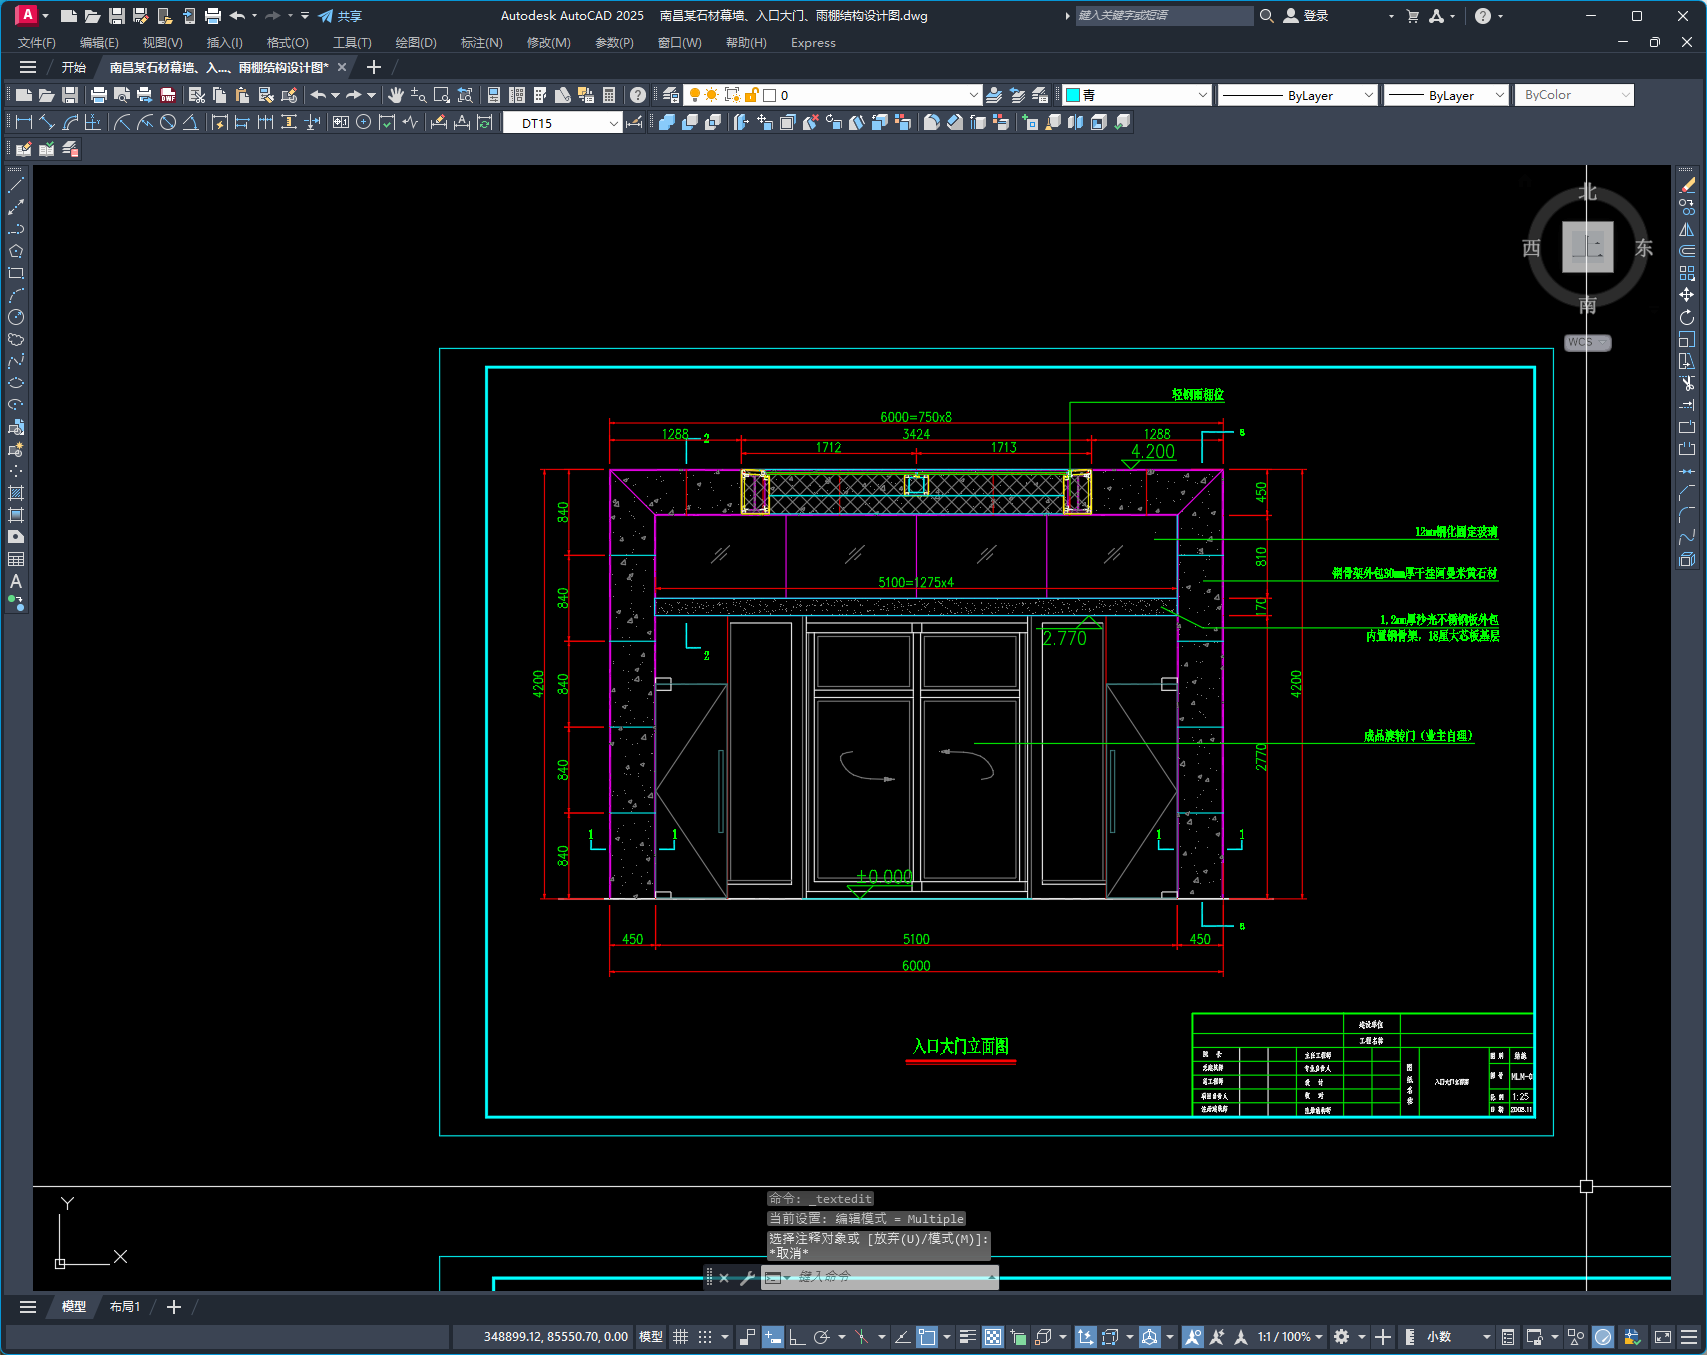Open the 小数 units dropdown in status bar
Image resolution: width=1707 pixels, height=1355 pixels.
1459,1337
